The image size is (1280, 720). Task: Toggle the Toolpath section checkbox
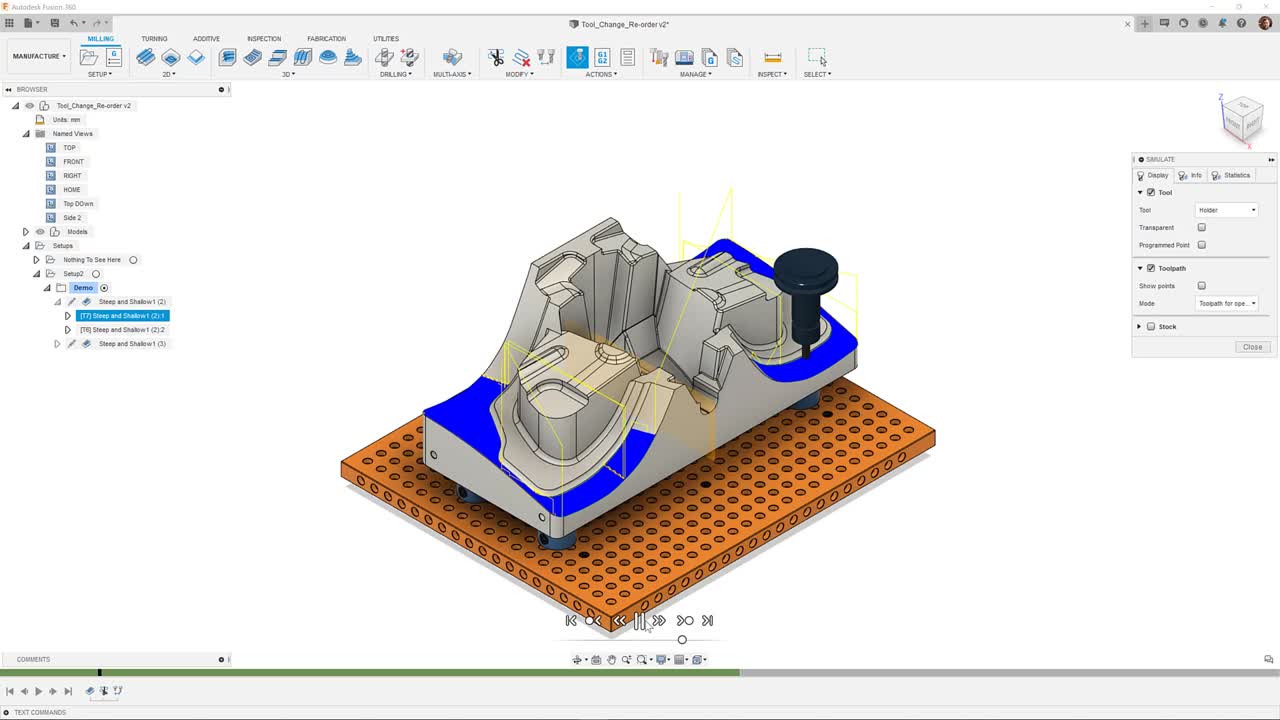coord(1151,268)
